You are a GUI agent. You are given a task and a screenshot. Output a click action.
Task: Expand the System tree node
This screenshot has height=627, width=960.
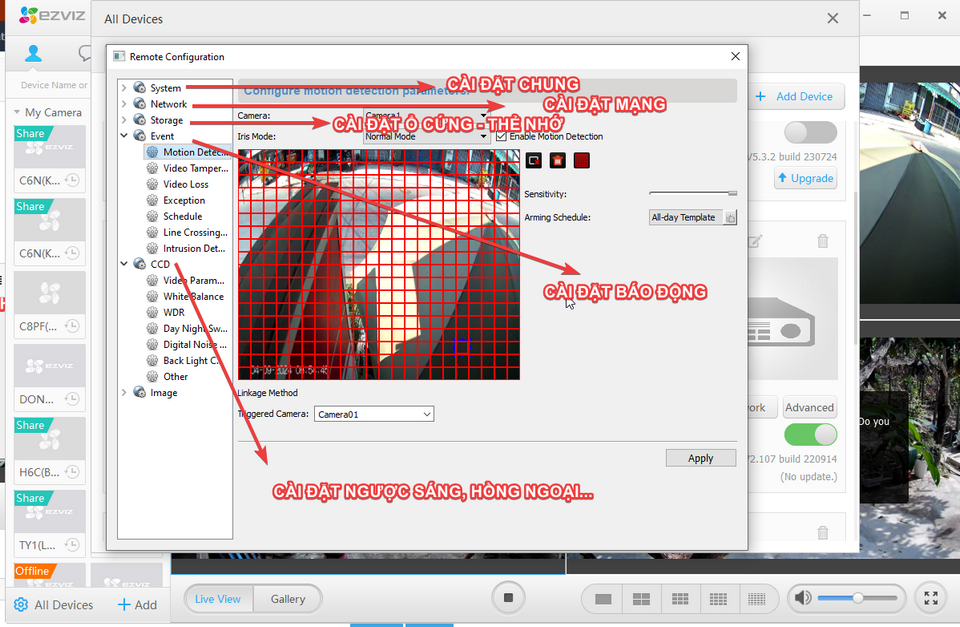124,88
